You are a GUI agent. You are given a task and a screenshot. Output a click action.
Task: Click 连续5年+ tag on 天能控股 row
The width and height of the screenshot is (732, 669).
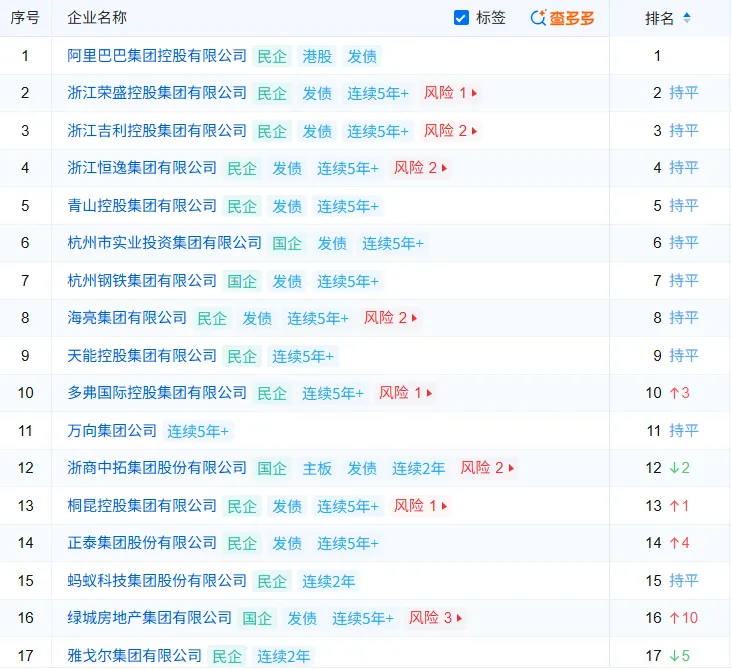(x=303, y=356)
